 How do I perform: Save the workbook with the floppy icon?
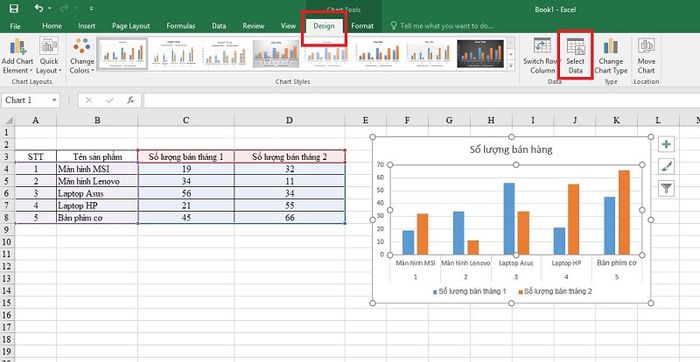click(x=14, y=8)
